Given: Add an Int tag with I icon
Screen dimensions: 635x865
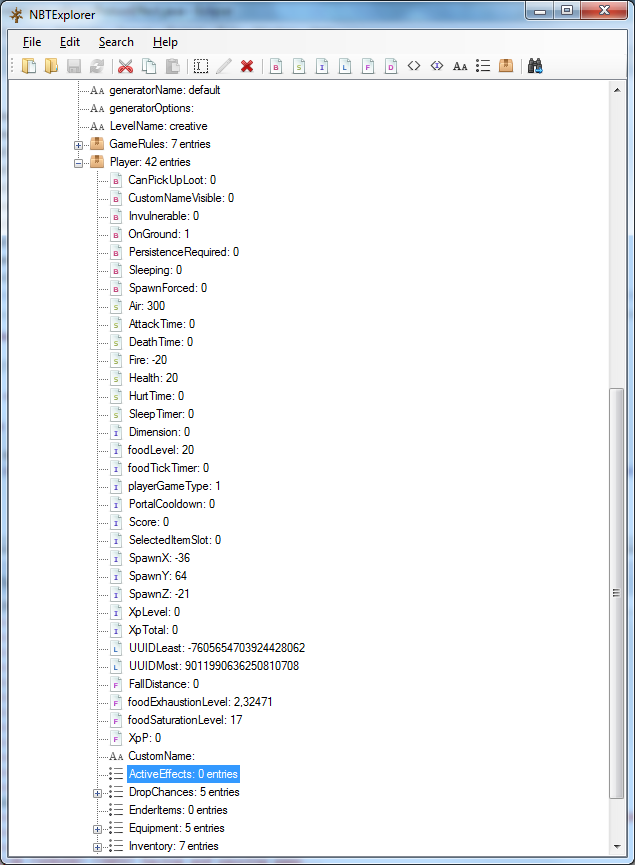Looking at the screenshot, I should pos(322,66).
